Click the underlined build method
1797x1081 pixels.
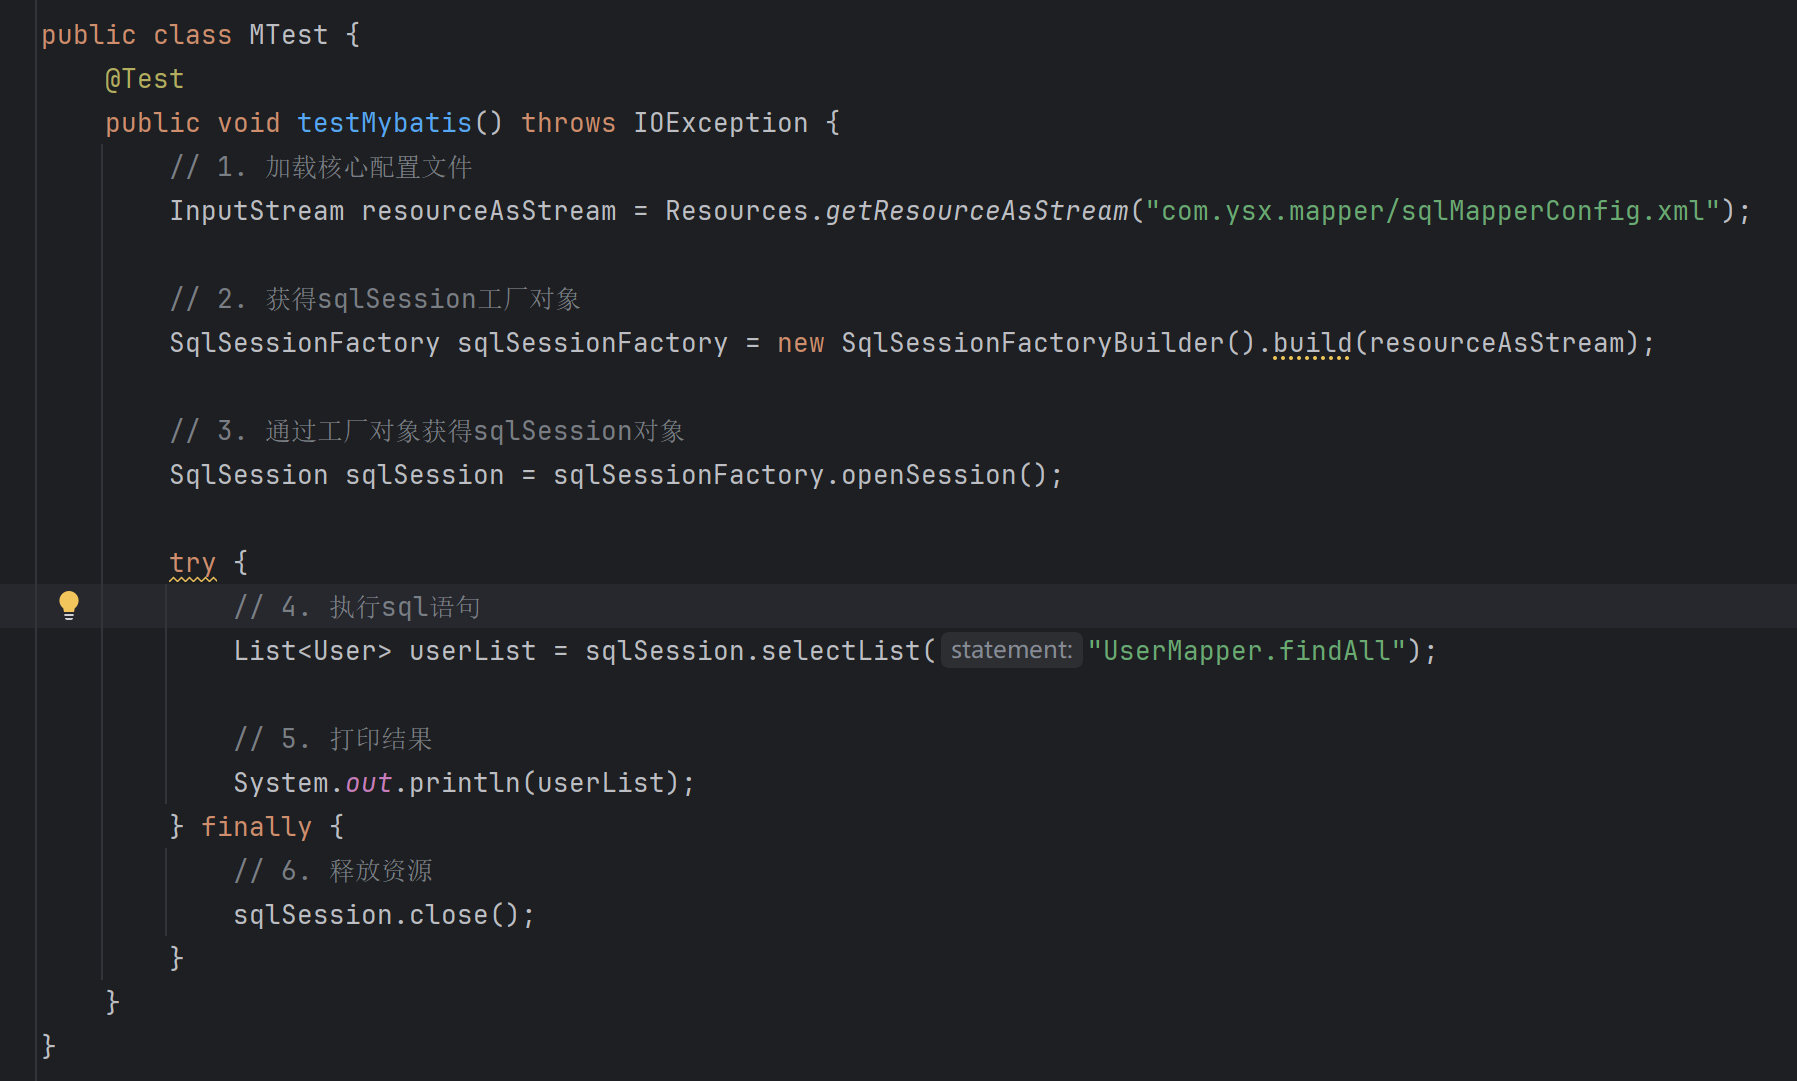1312,343
